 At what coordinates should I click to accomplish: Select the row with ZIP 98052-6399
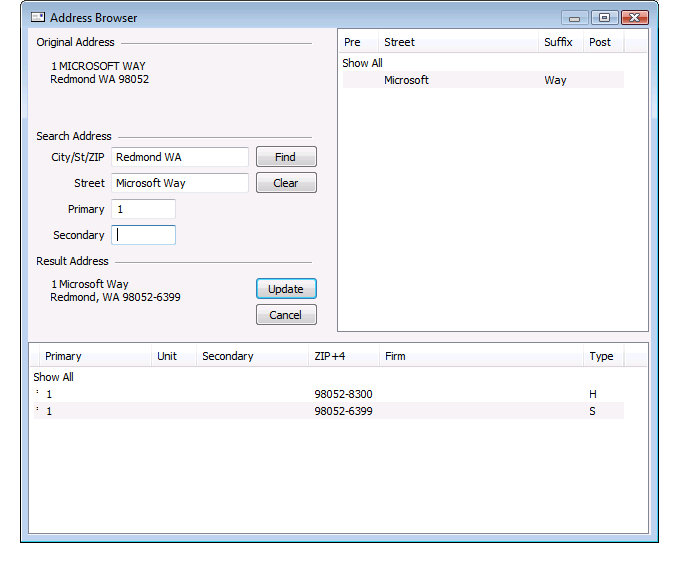pyautogui.click(x=329, y=411)
